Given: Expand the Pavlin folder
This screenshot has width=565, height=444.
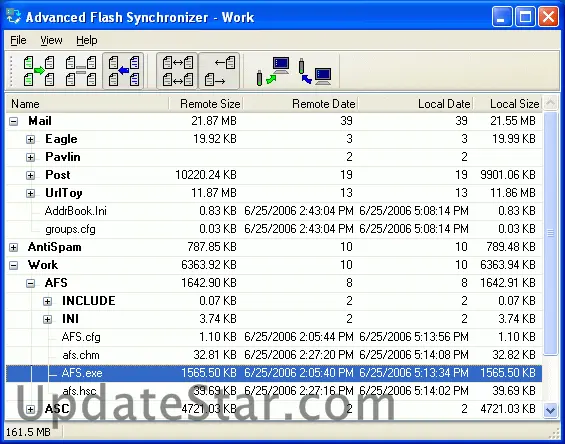Looking at the screenshot, I should 30,157.
